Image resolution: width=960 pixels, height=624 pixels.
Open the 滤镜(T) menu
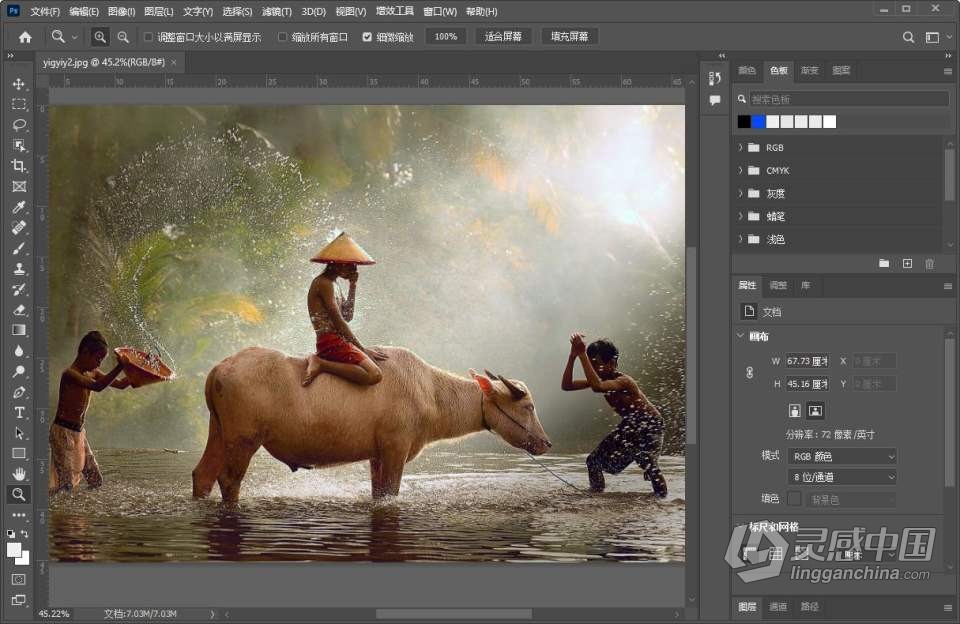[x=277, y=12]
